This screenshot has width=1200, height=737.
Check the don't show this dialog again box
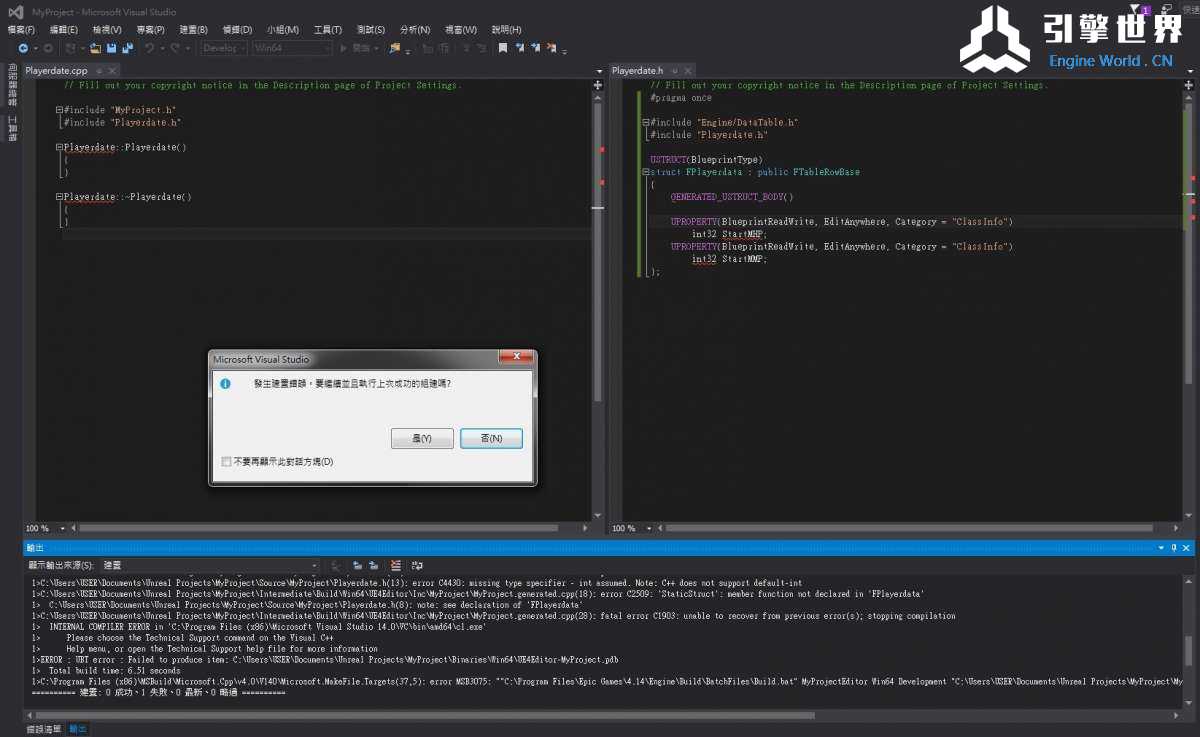pyautogui.click(x=226, y=462)
